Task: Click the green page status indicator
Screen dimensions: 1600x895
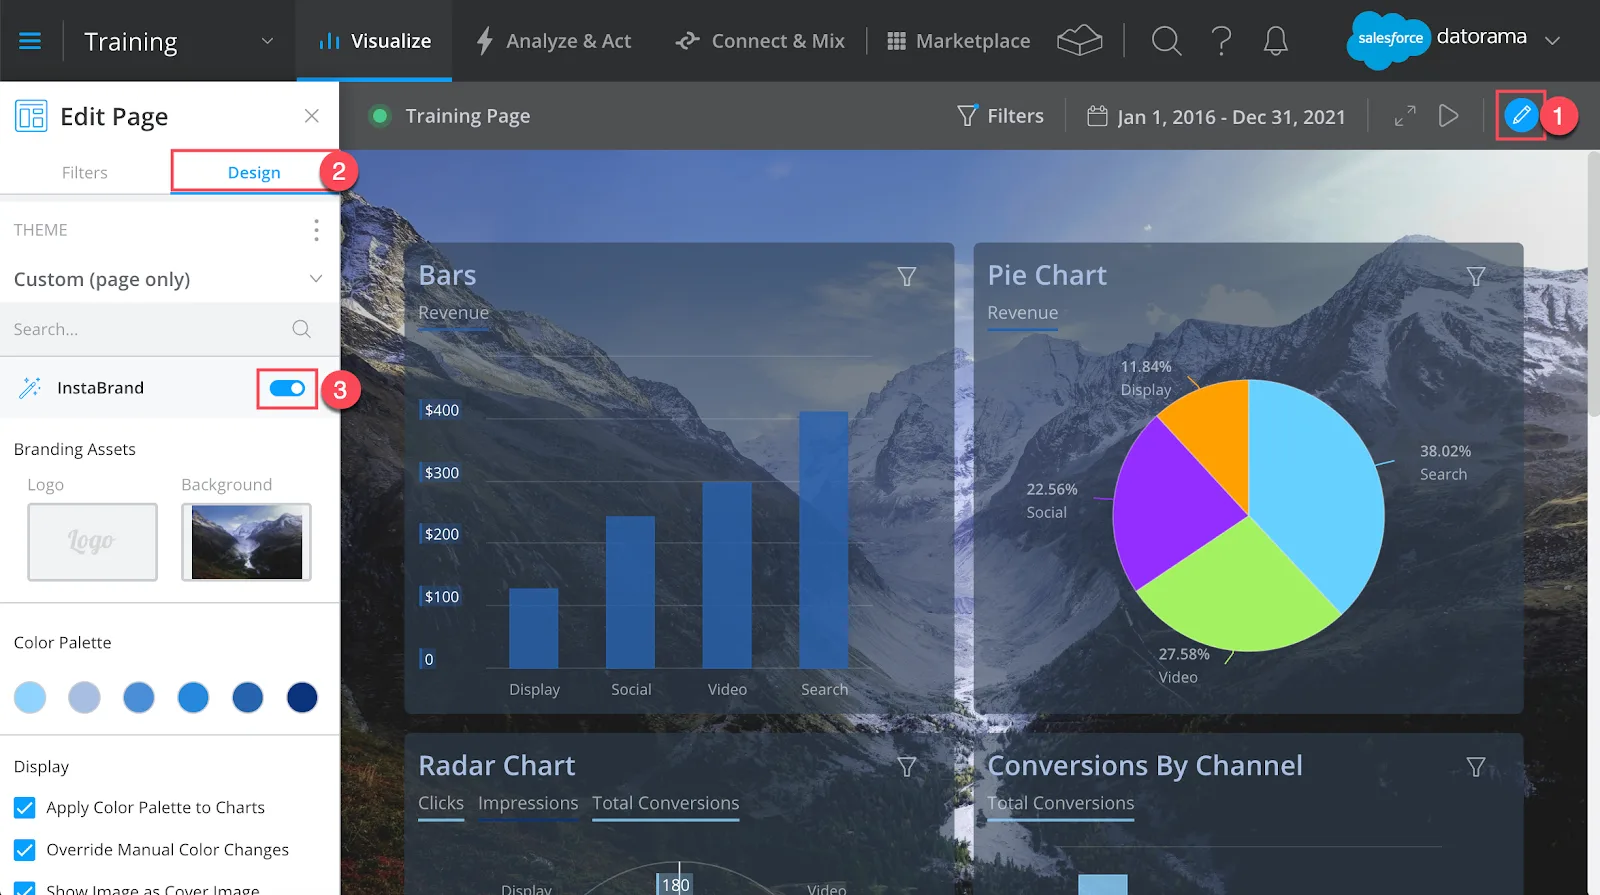Action: (379, 116)
